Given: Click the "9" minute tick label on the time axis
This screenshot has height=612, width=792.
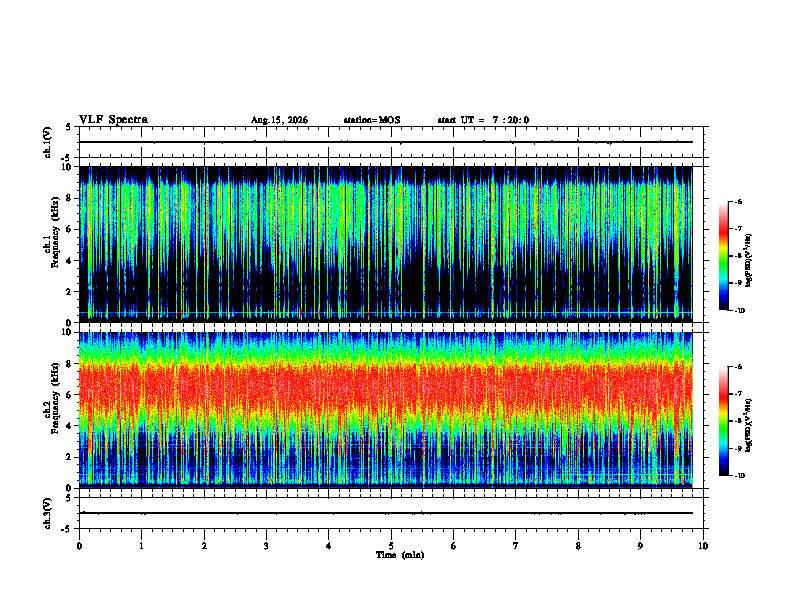Looking at the screenshot, I should [640, 546].
